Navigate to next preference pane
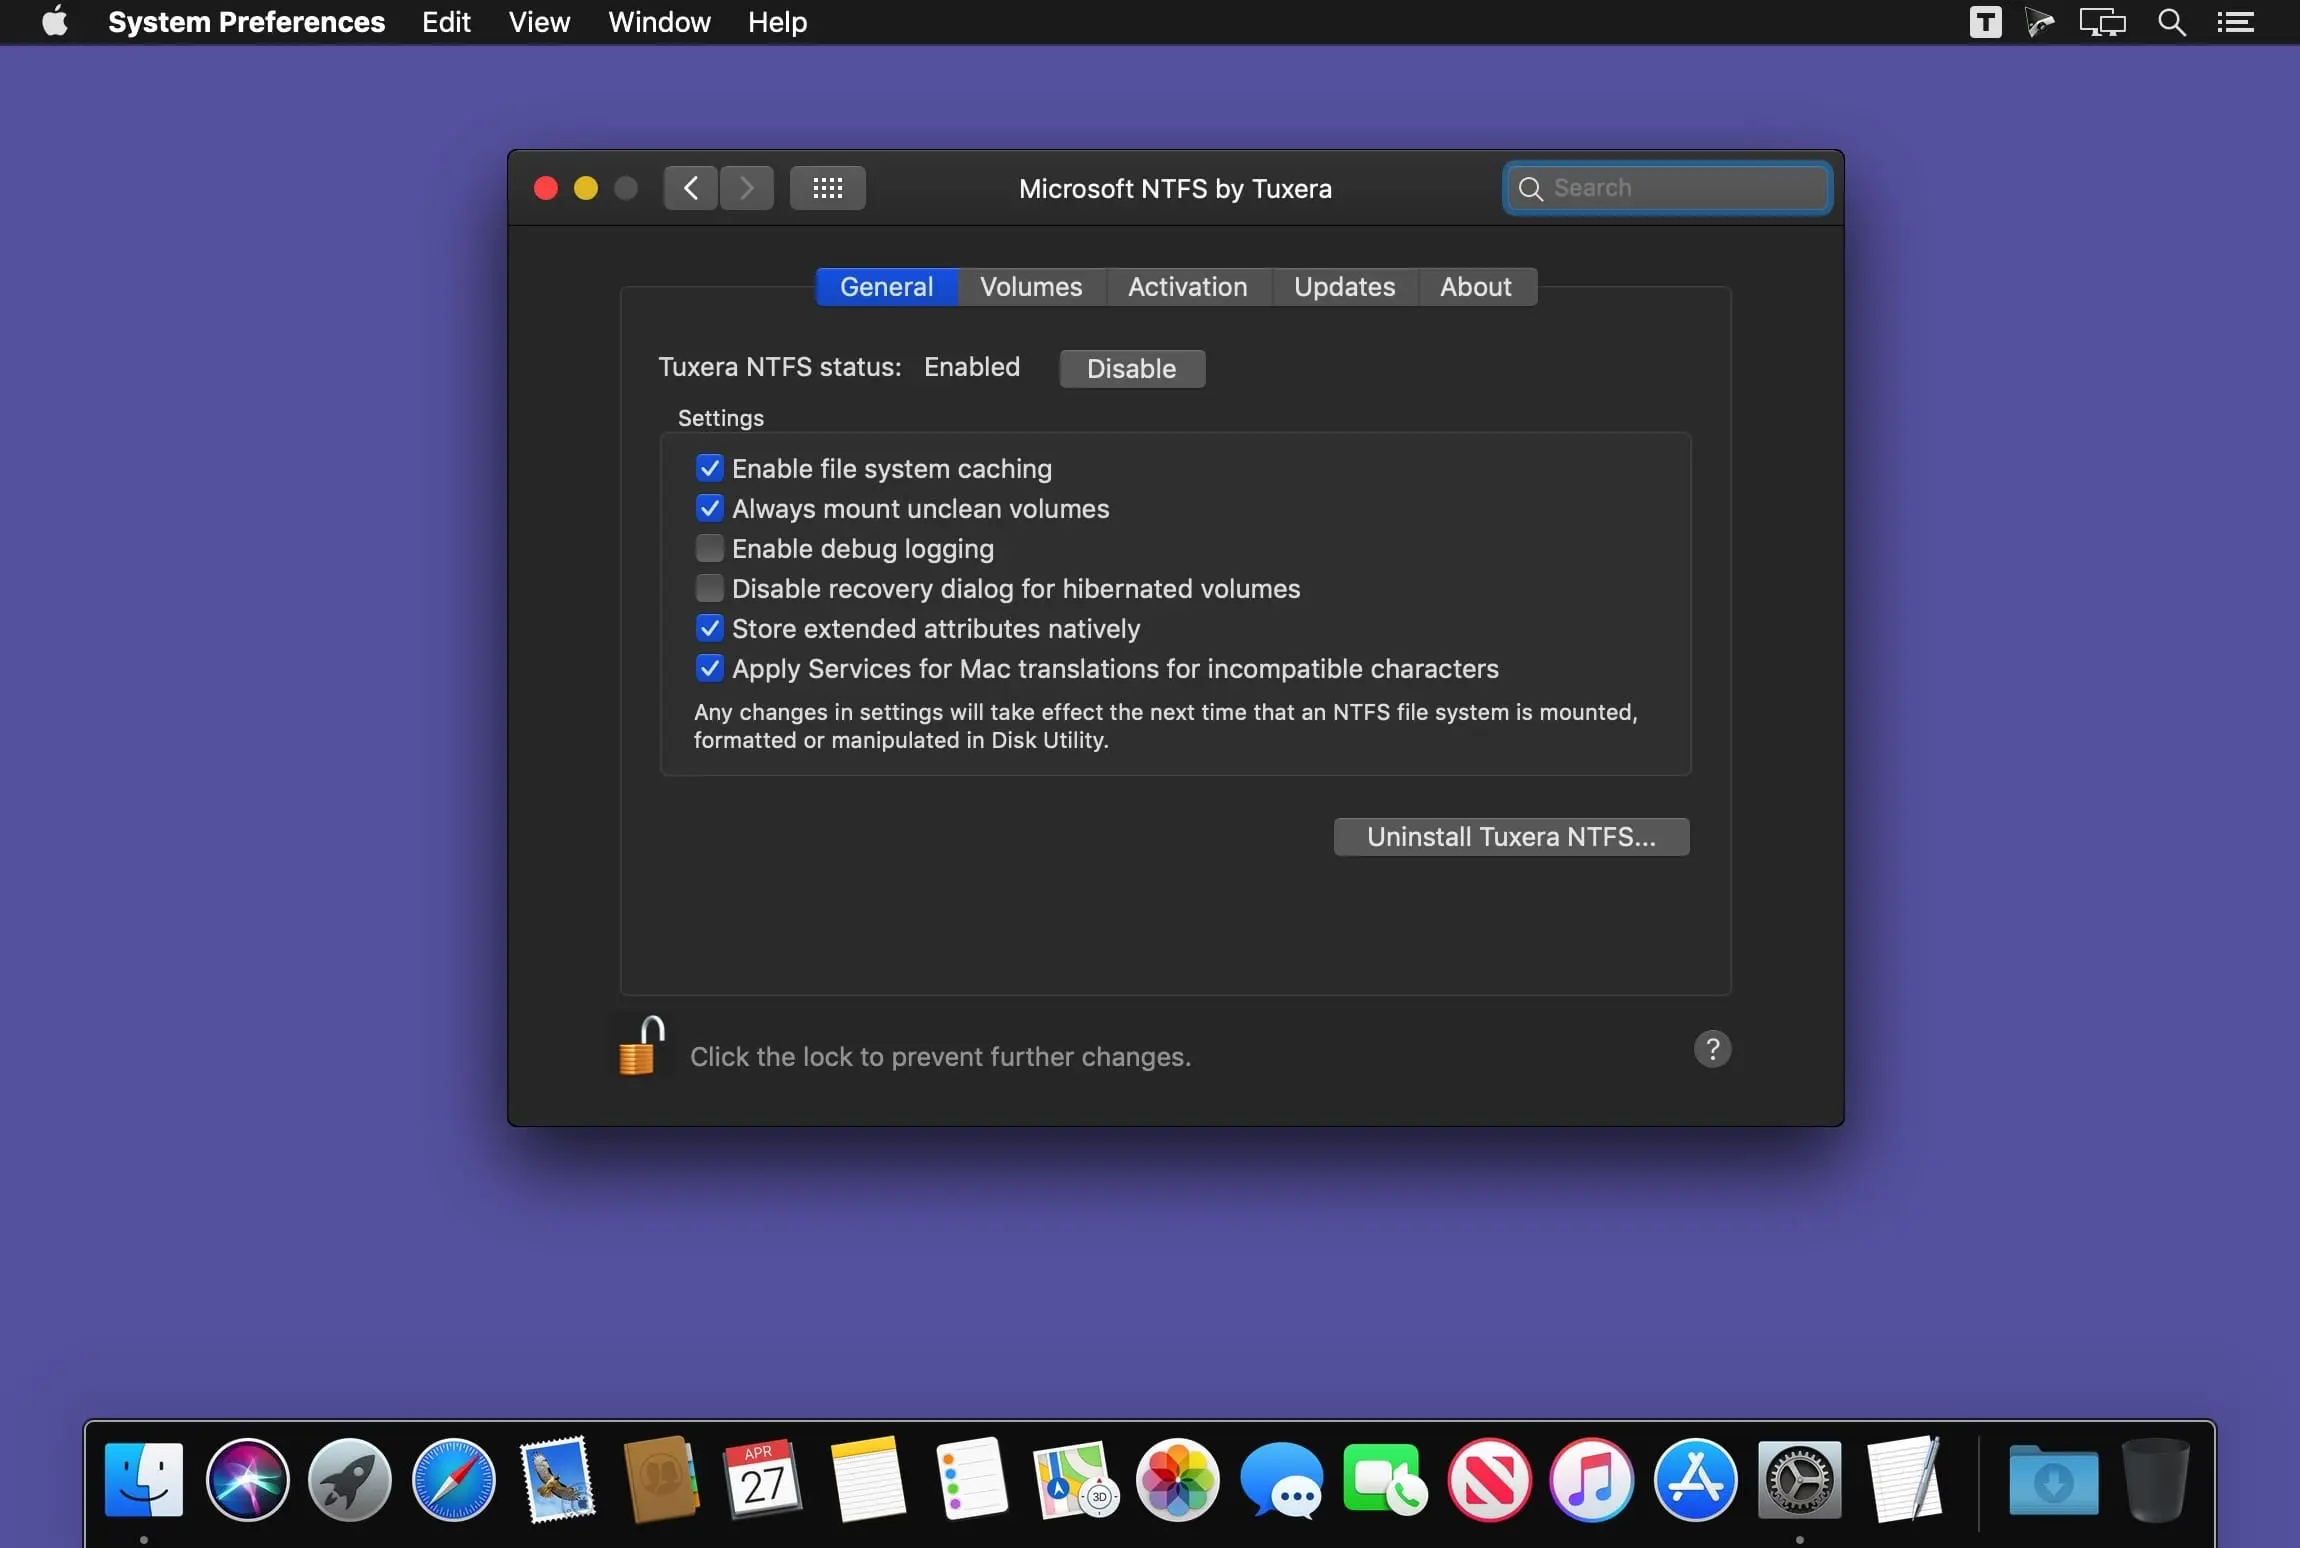 [x=746, y=187]
